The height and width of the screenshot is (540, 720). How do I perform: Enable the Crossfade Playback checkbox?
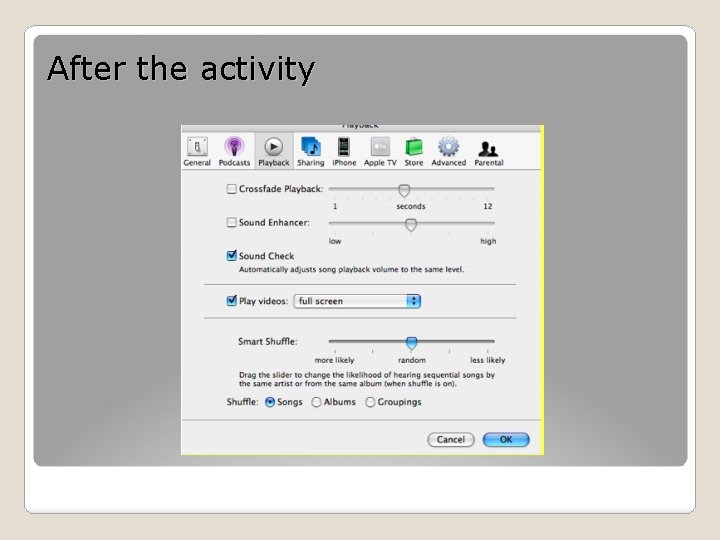point(232,189)
